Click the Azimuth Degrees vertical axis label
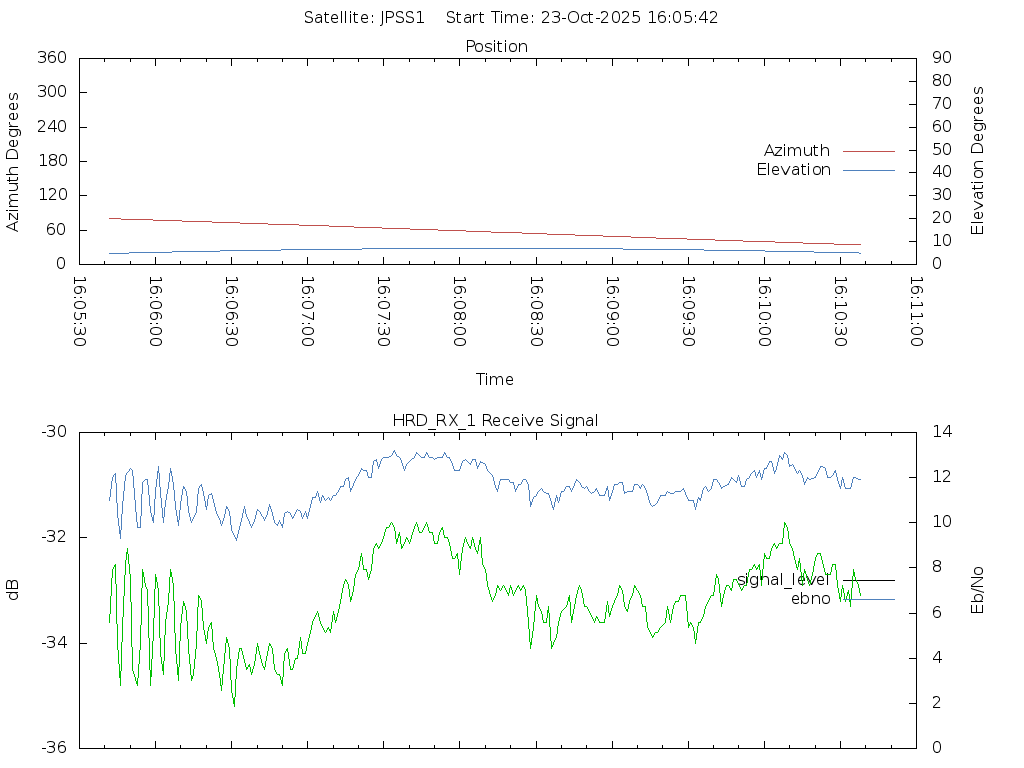Viewport: 1024px width, 768px height. coord(13,162)
